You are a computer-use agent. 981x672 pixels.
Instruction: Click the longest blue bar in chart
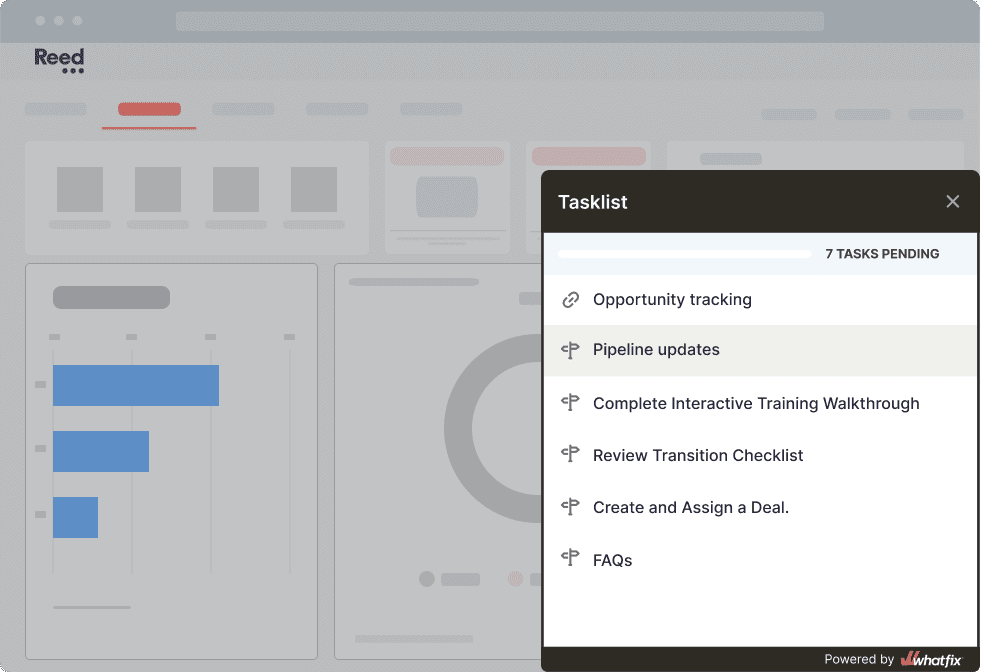pyautogui.click(x=136, y=385)
